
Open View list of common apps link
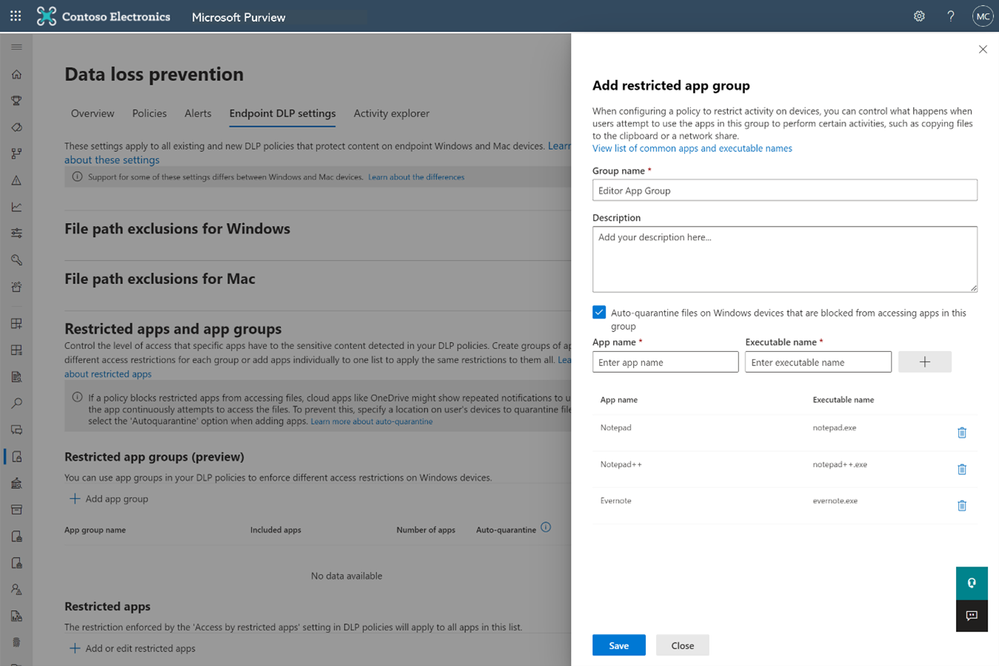pos(692,148)
